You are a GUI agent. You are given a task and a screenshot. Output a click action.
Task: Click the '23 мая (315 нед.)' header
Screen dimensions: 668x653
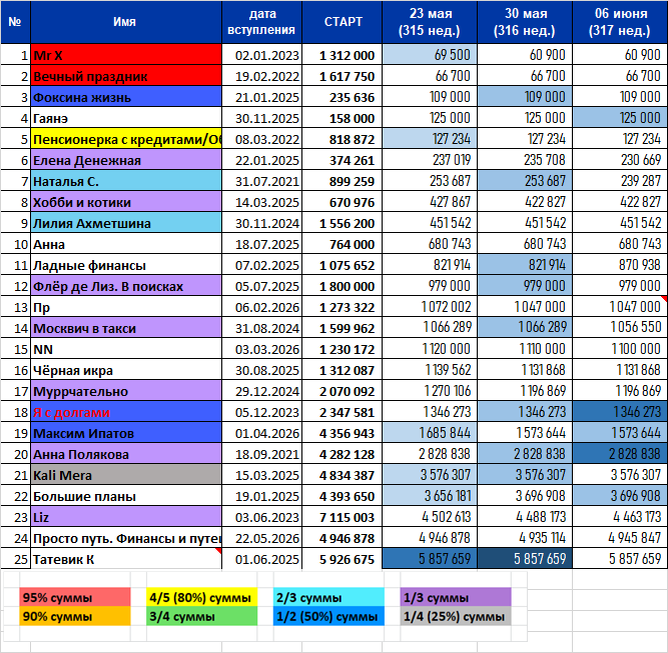430,22
